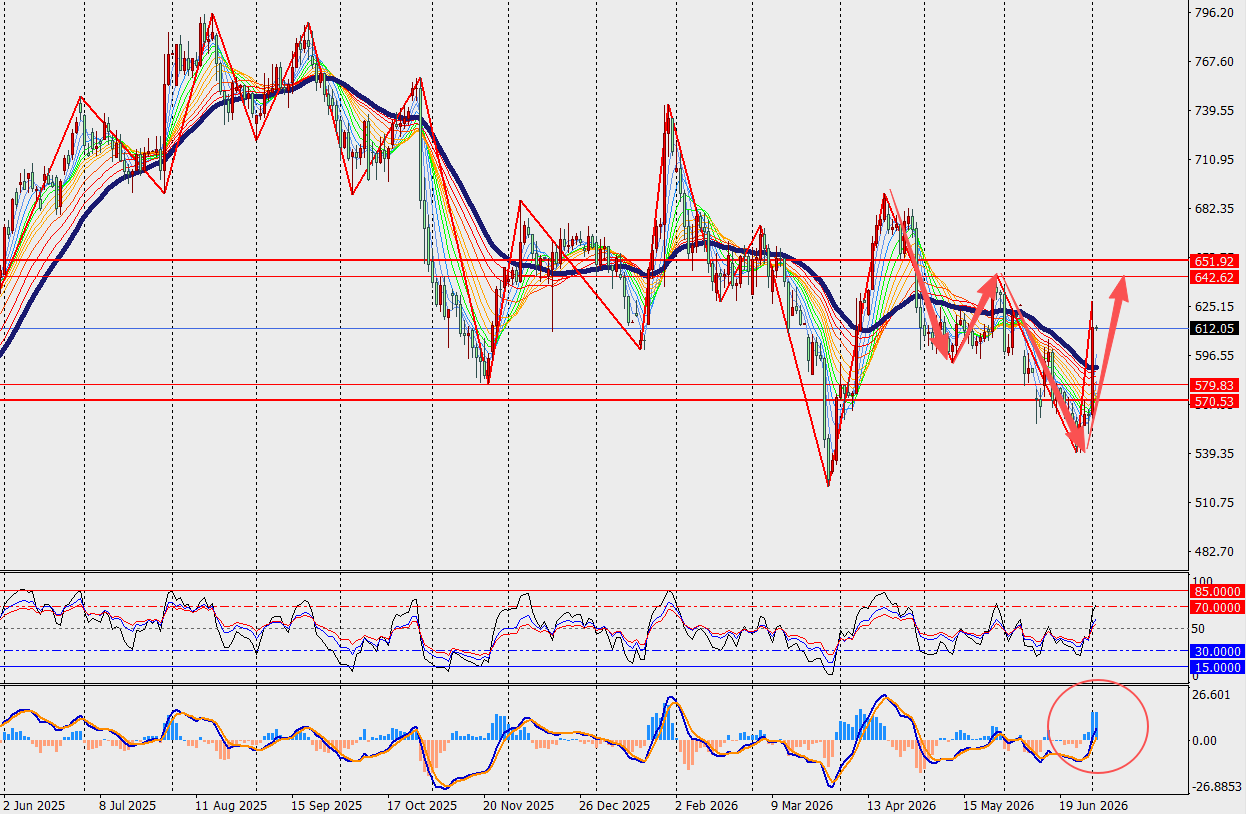Screen dimensions: 1247x814
Task: Click the 796.20 price scale value
Action: click(1213, 14)
